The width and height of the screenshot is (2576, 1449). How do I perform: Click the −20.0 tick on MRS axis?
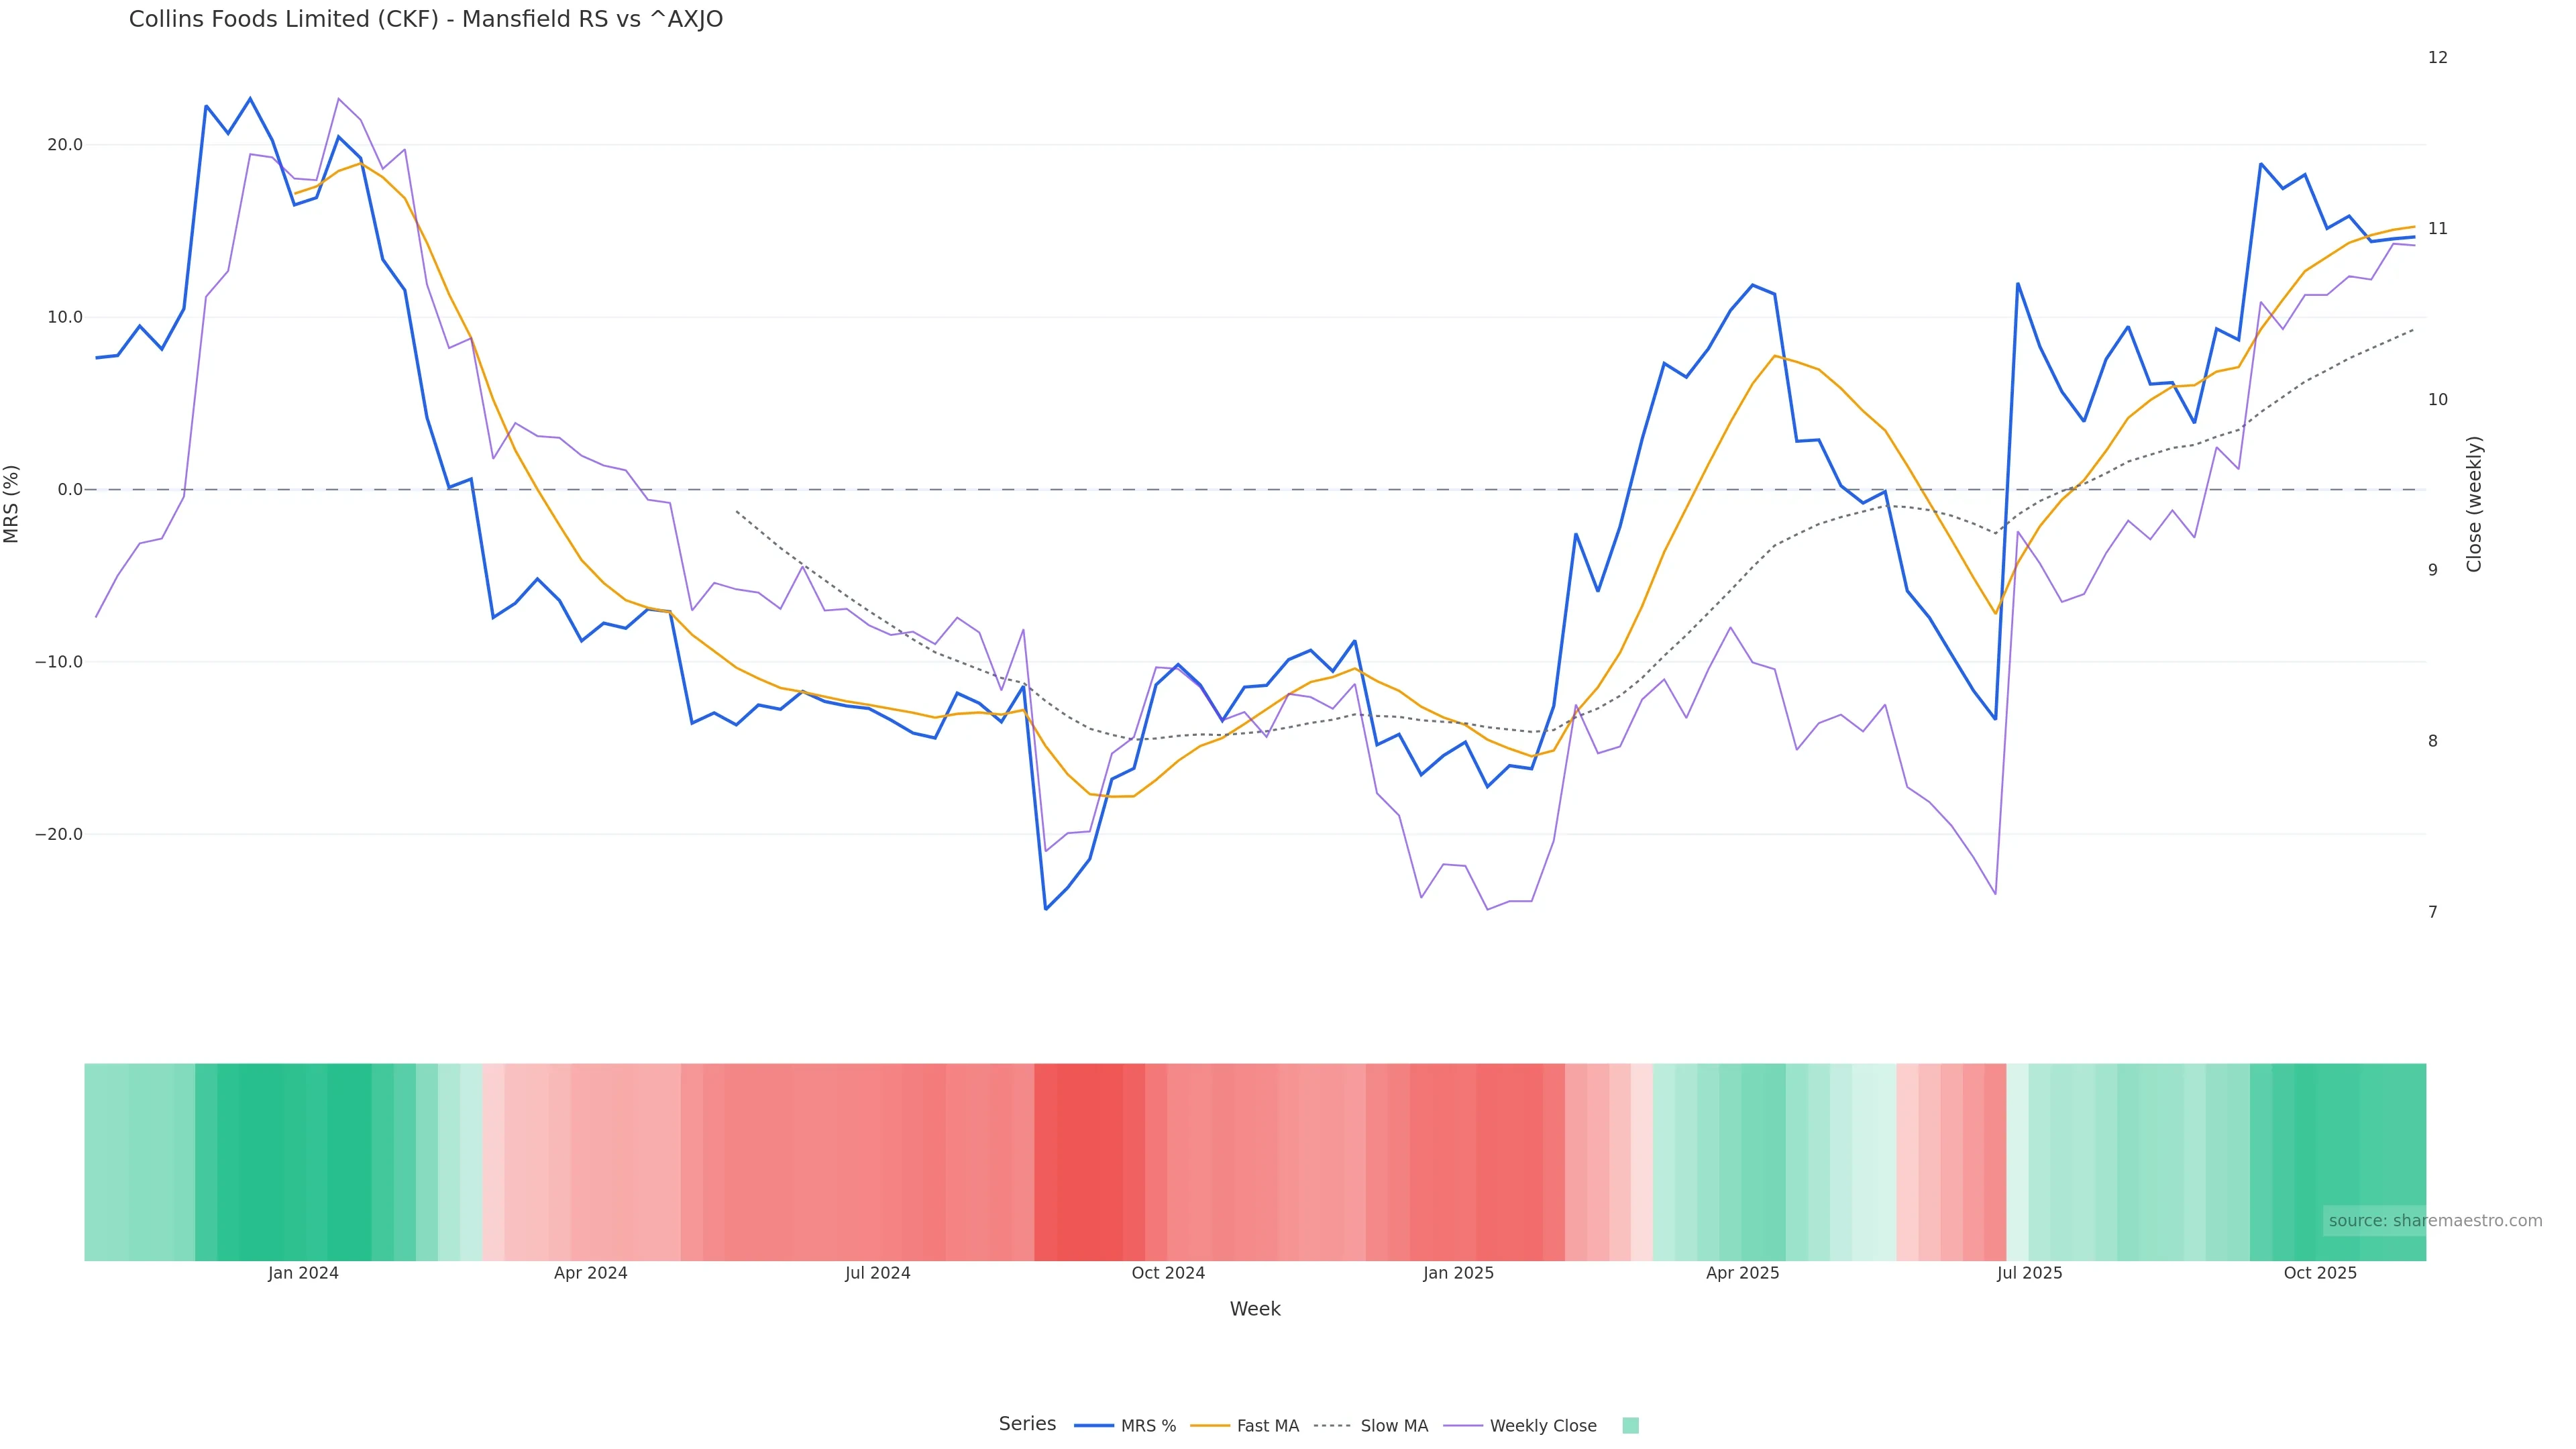[x=59, y=835]
